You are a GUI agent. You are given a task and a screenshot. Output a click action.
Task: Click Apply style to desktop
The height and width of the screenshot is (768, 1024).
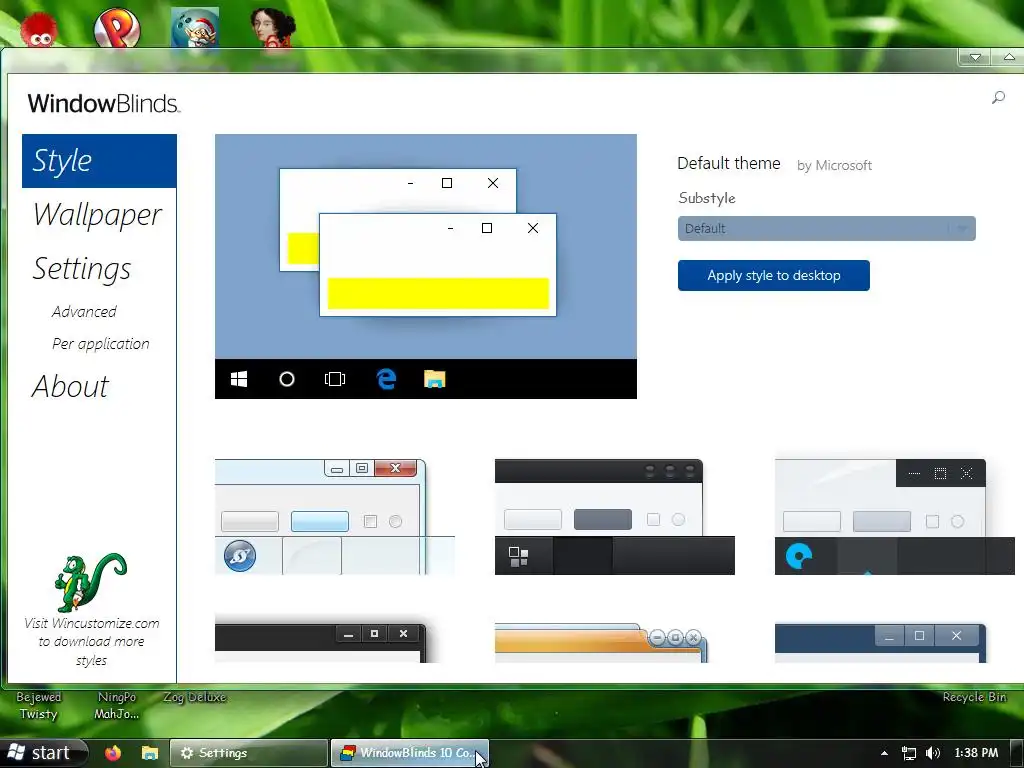773,276
